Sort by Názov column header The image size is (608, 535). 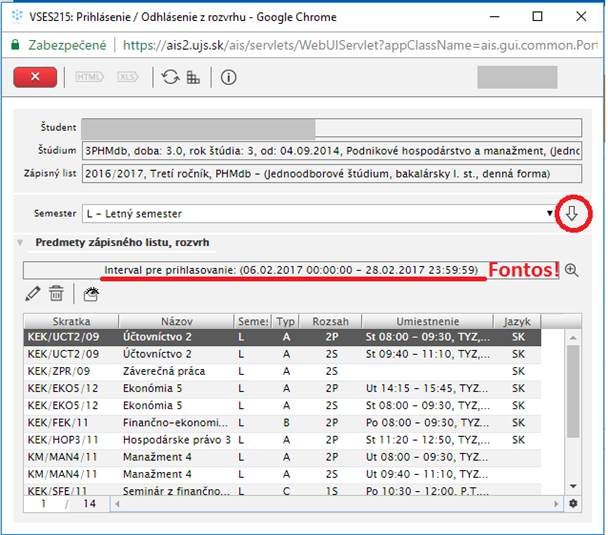175,322
